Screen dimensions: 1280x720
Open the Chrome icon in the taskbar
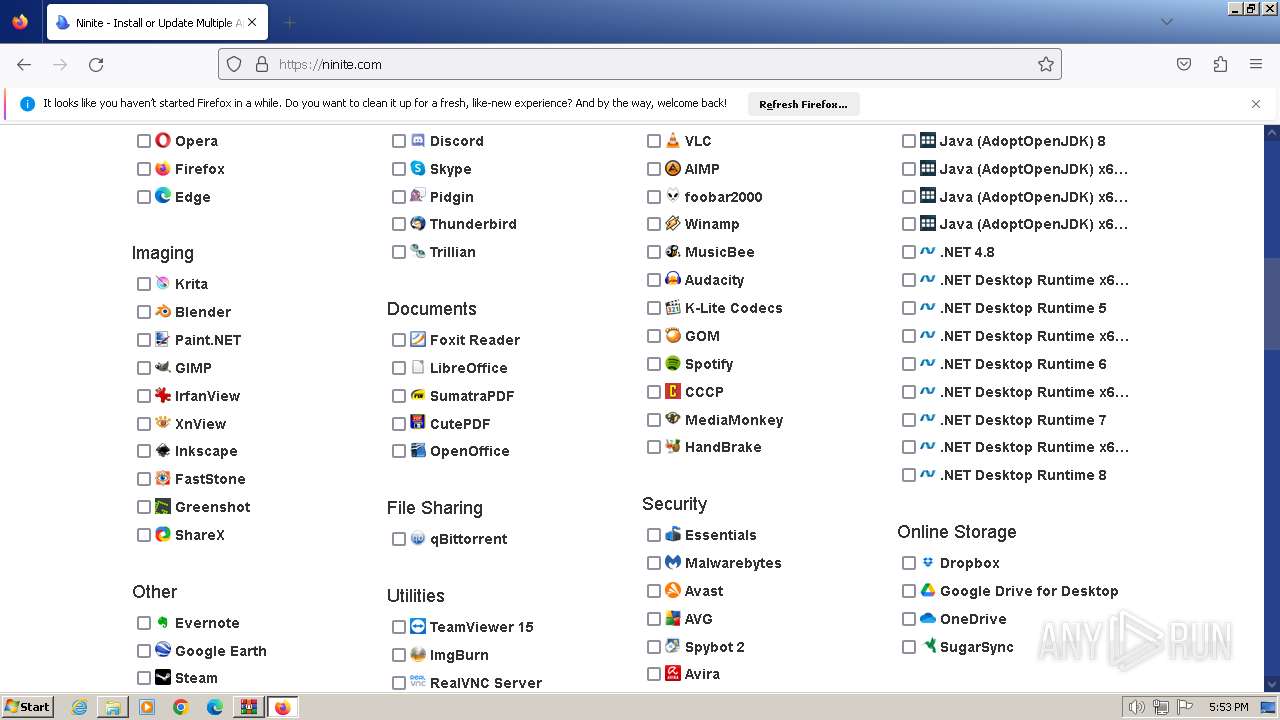coord(181,707)
